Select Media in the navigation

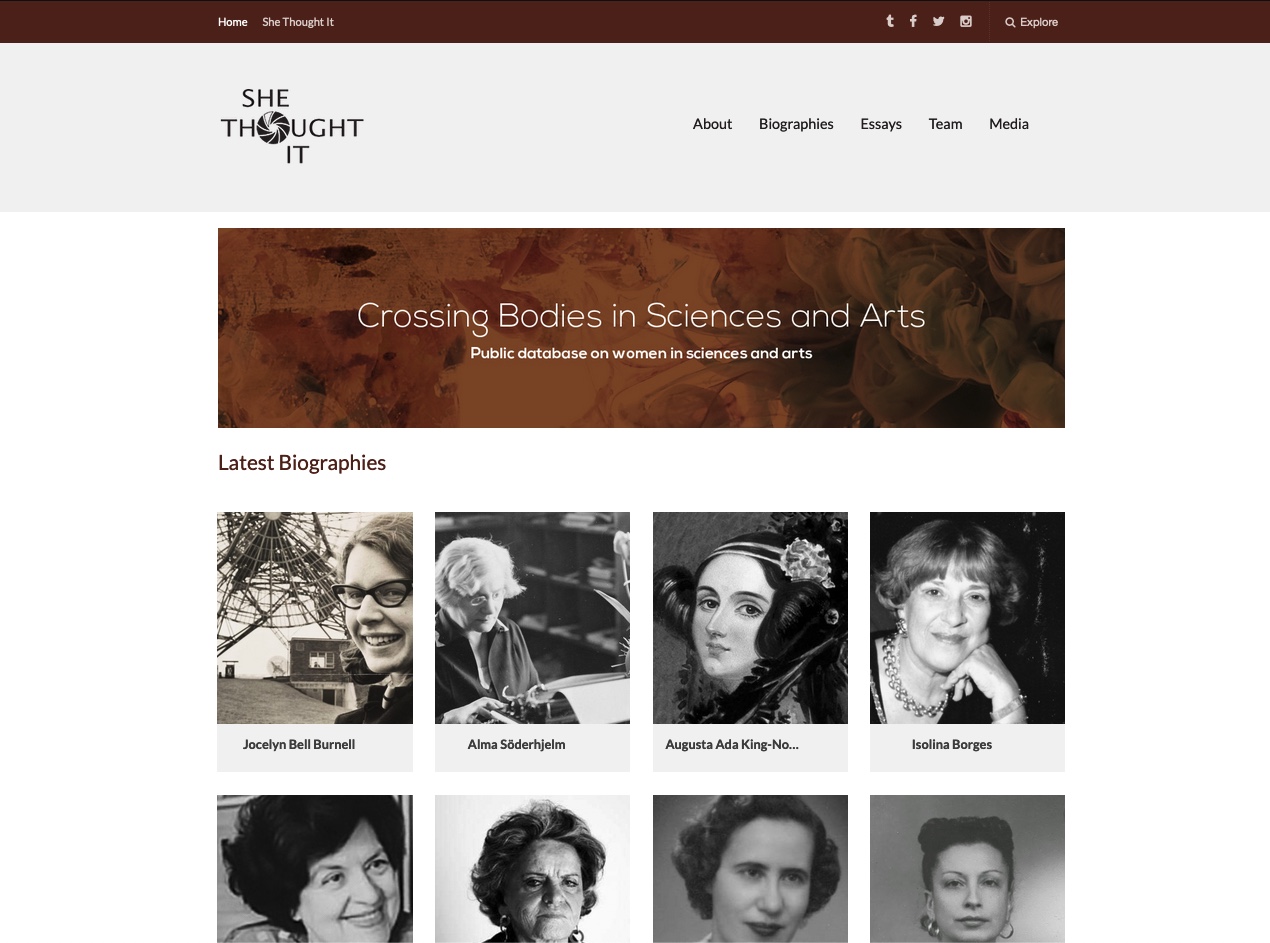[1009, 124]
